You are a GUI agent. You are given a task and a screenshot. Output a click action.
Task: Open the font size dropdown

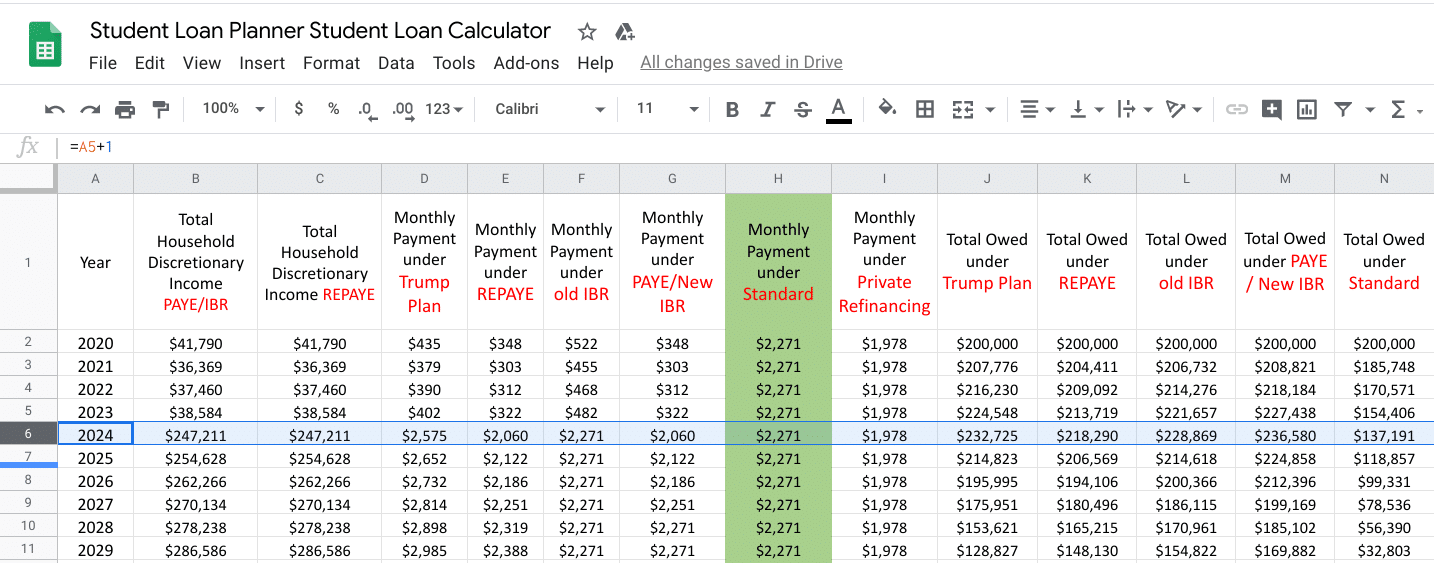click(x=667, y=109)
